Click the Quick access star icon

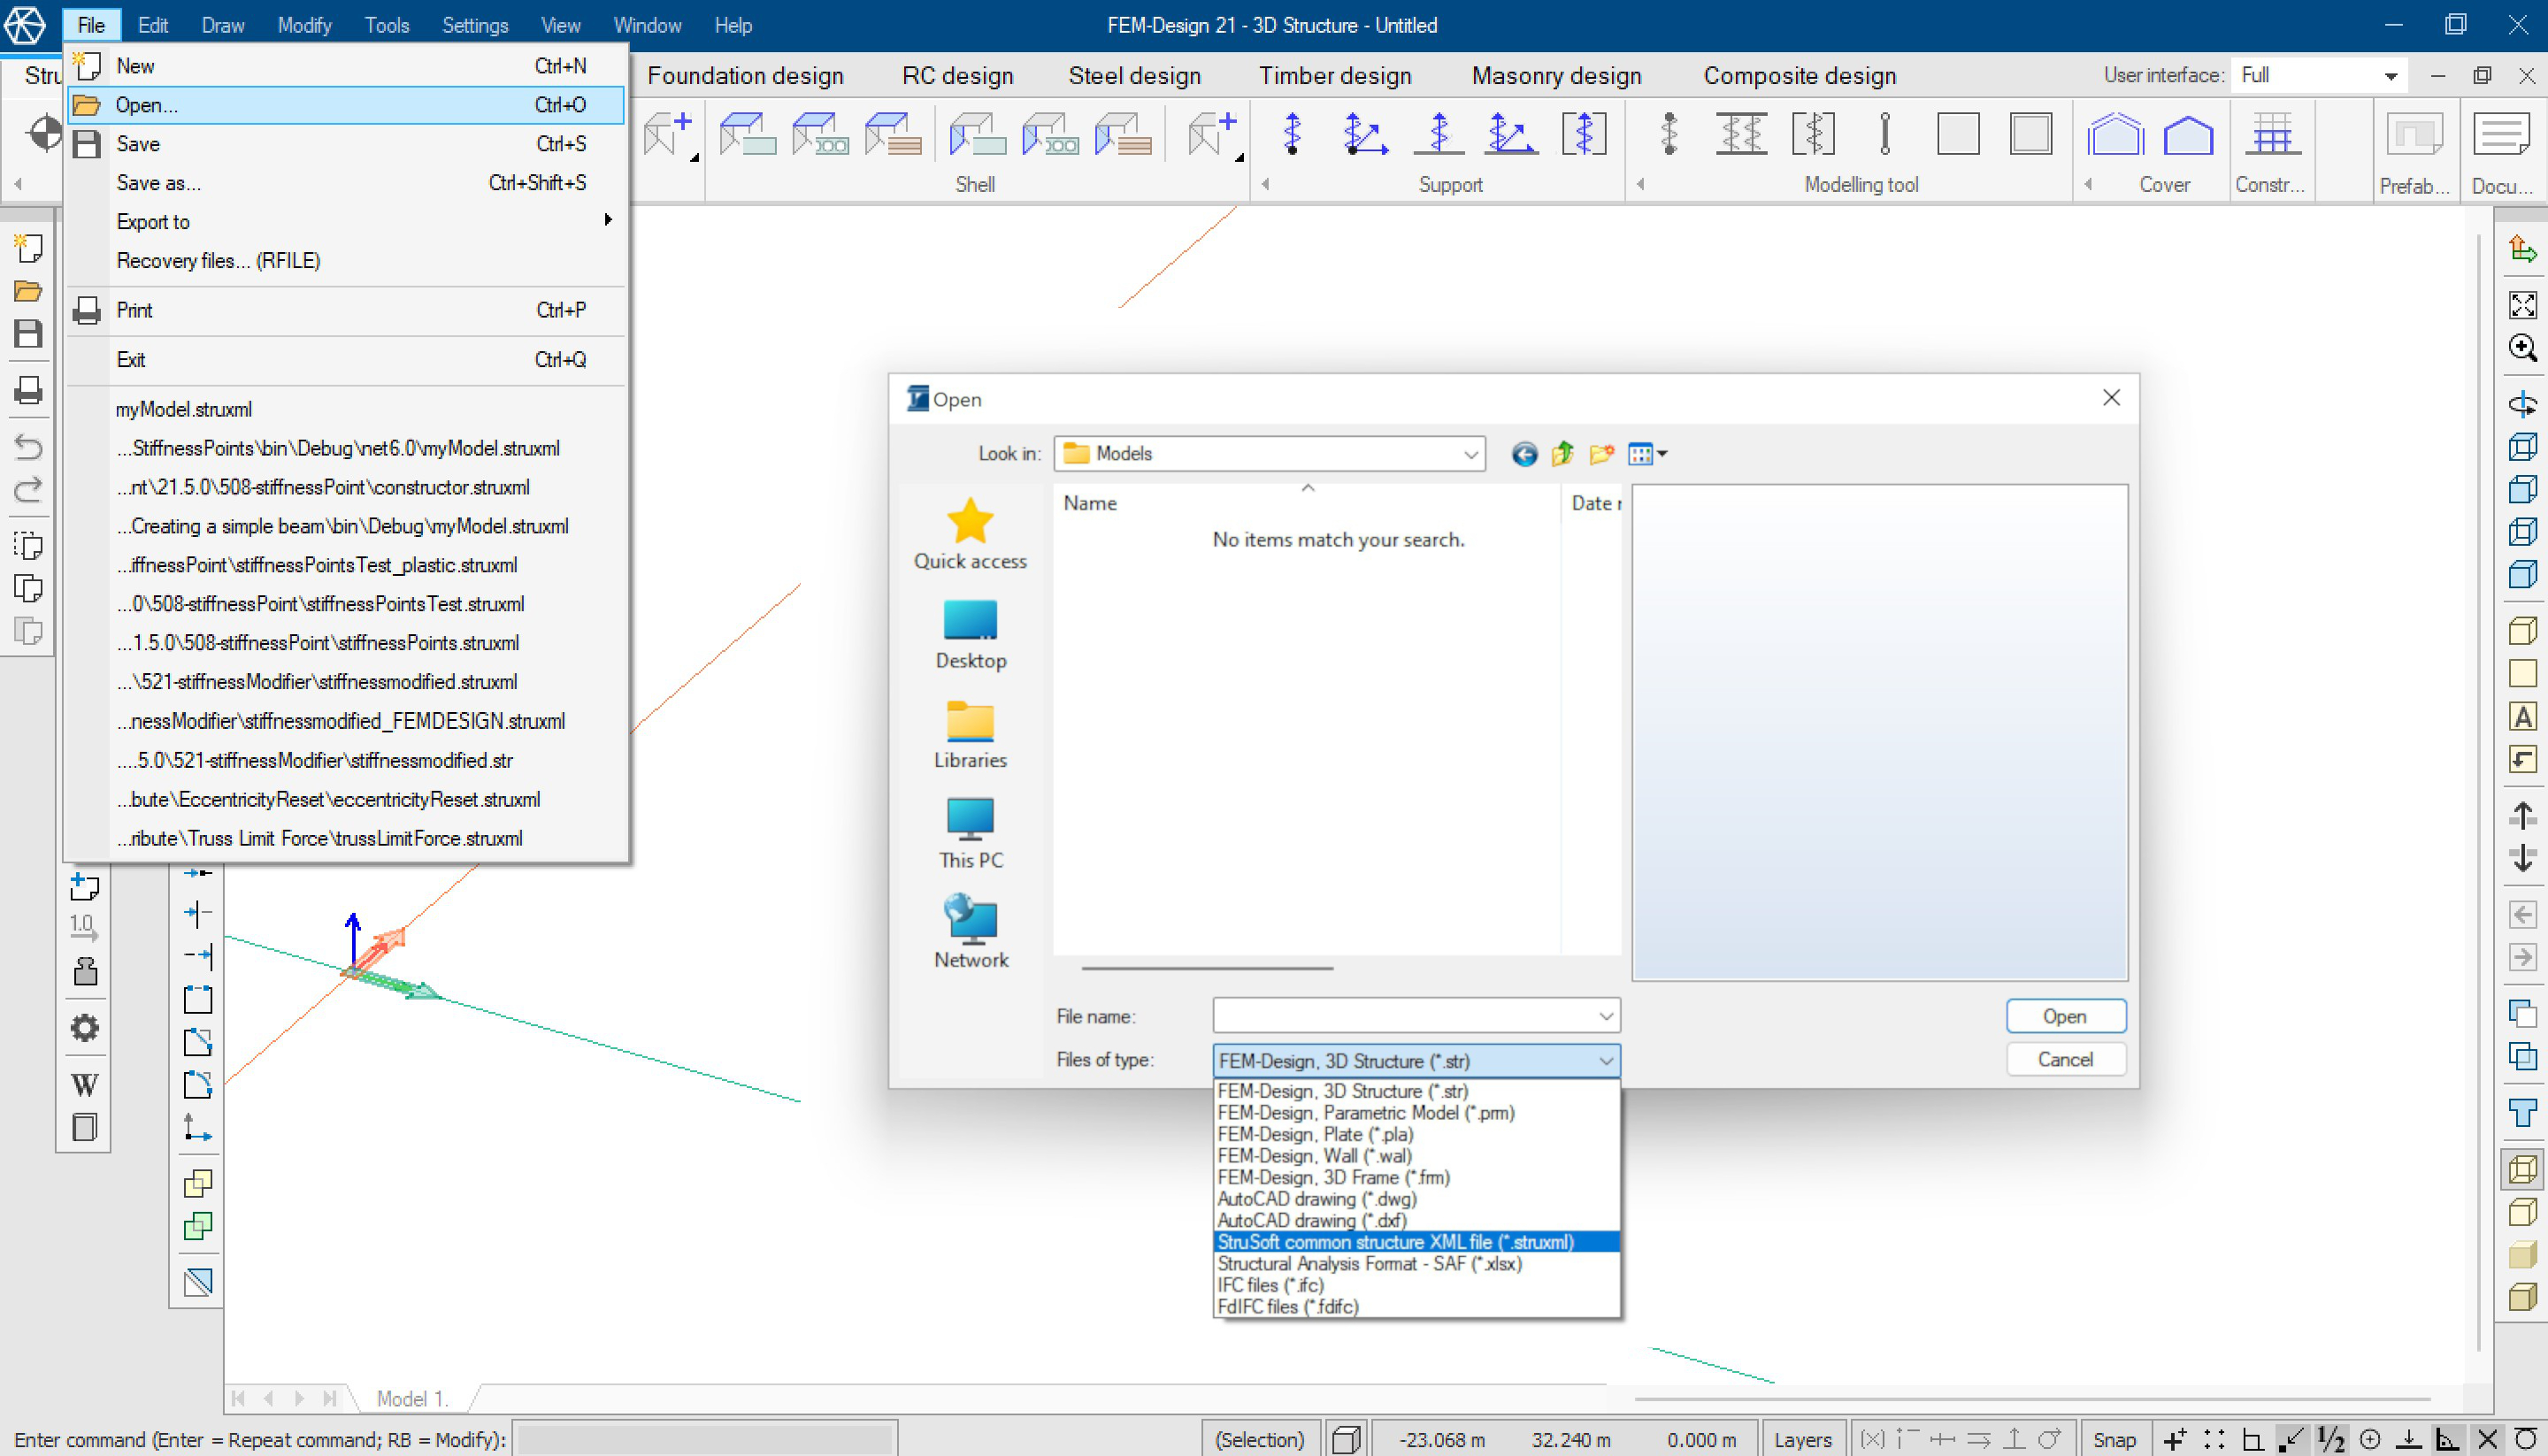pos(969,521)
